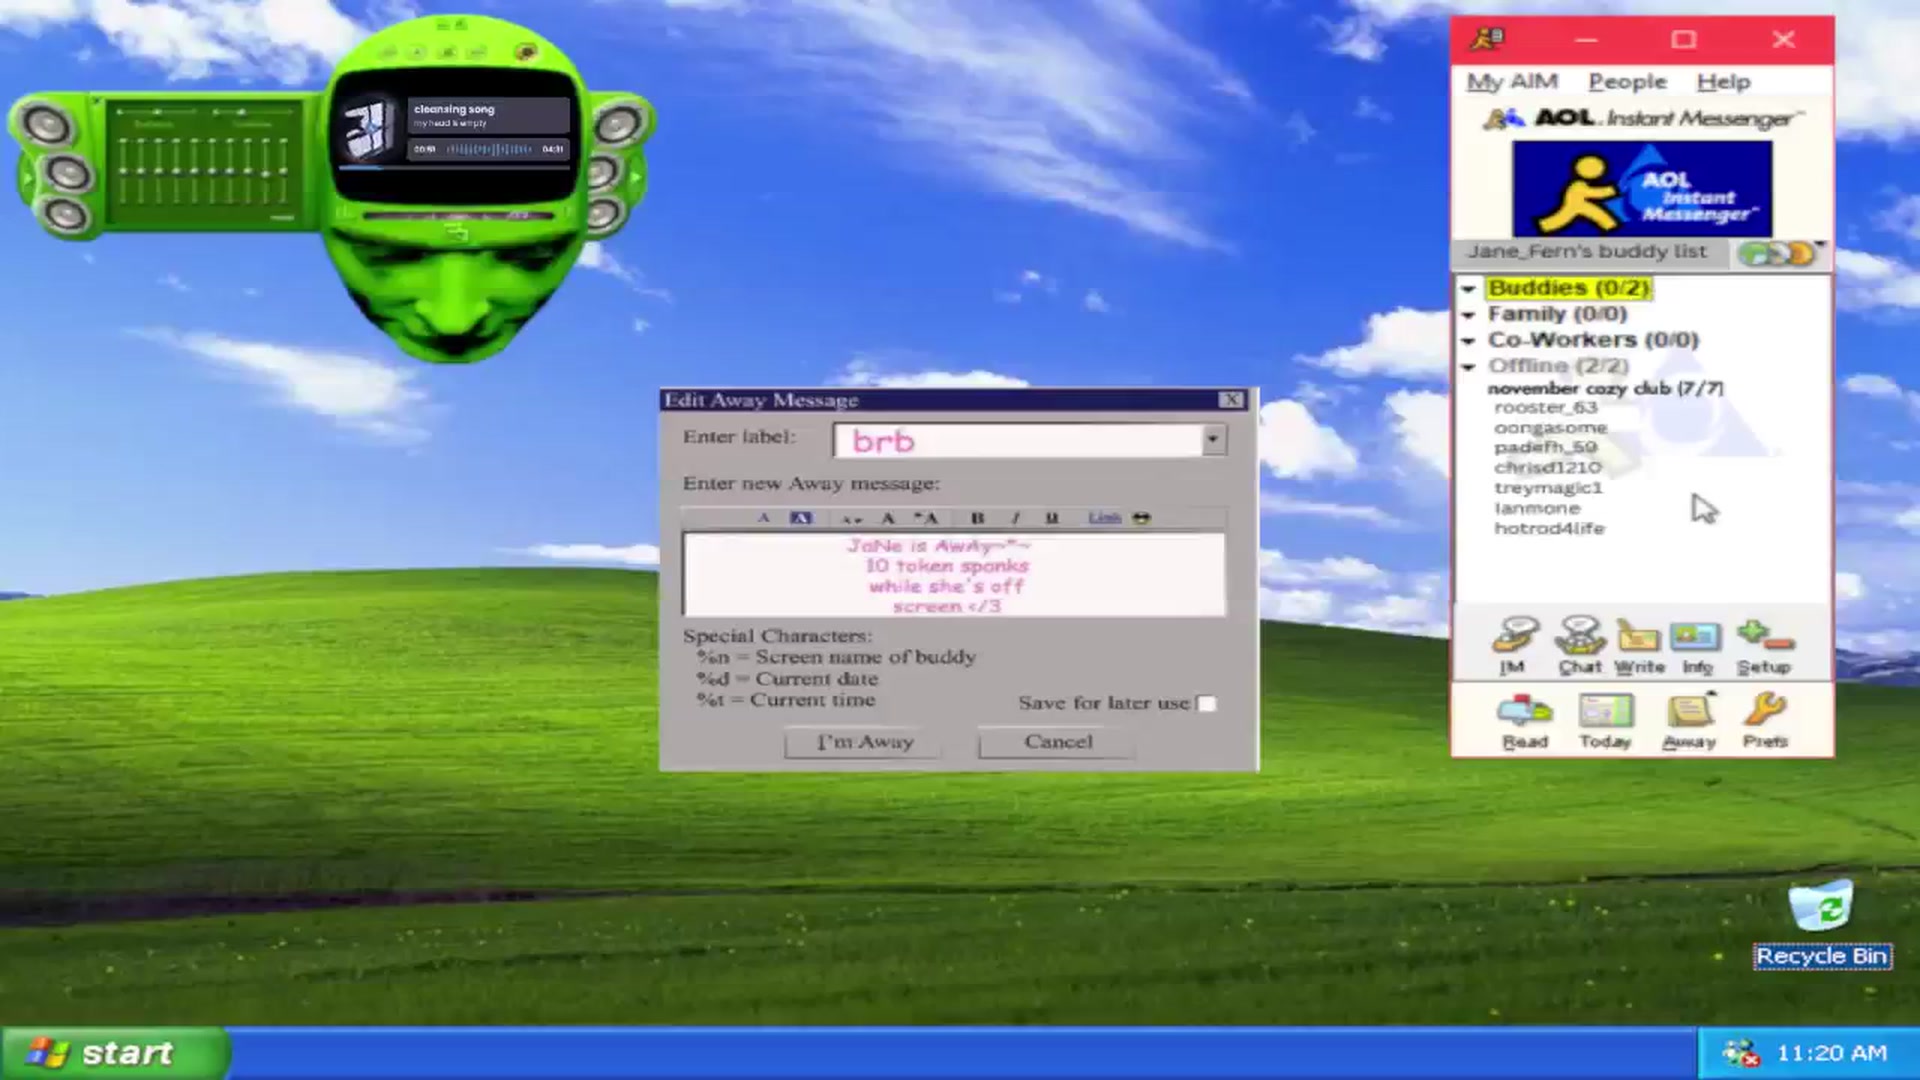The height and width of the screenshot is (1080, 1920).
Task: Click the right-side play arrow on the media player
Action: click(x=636, y=177)
